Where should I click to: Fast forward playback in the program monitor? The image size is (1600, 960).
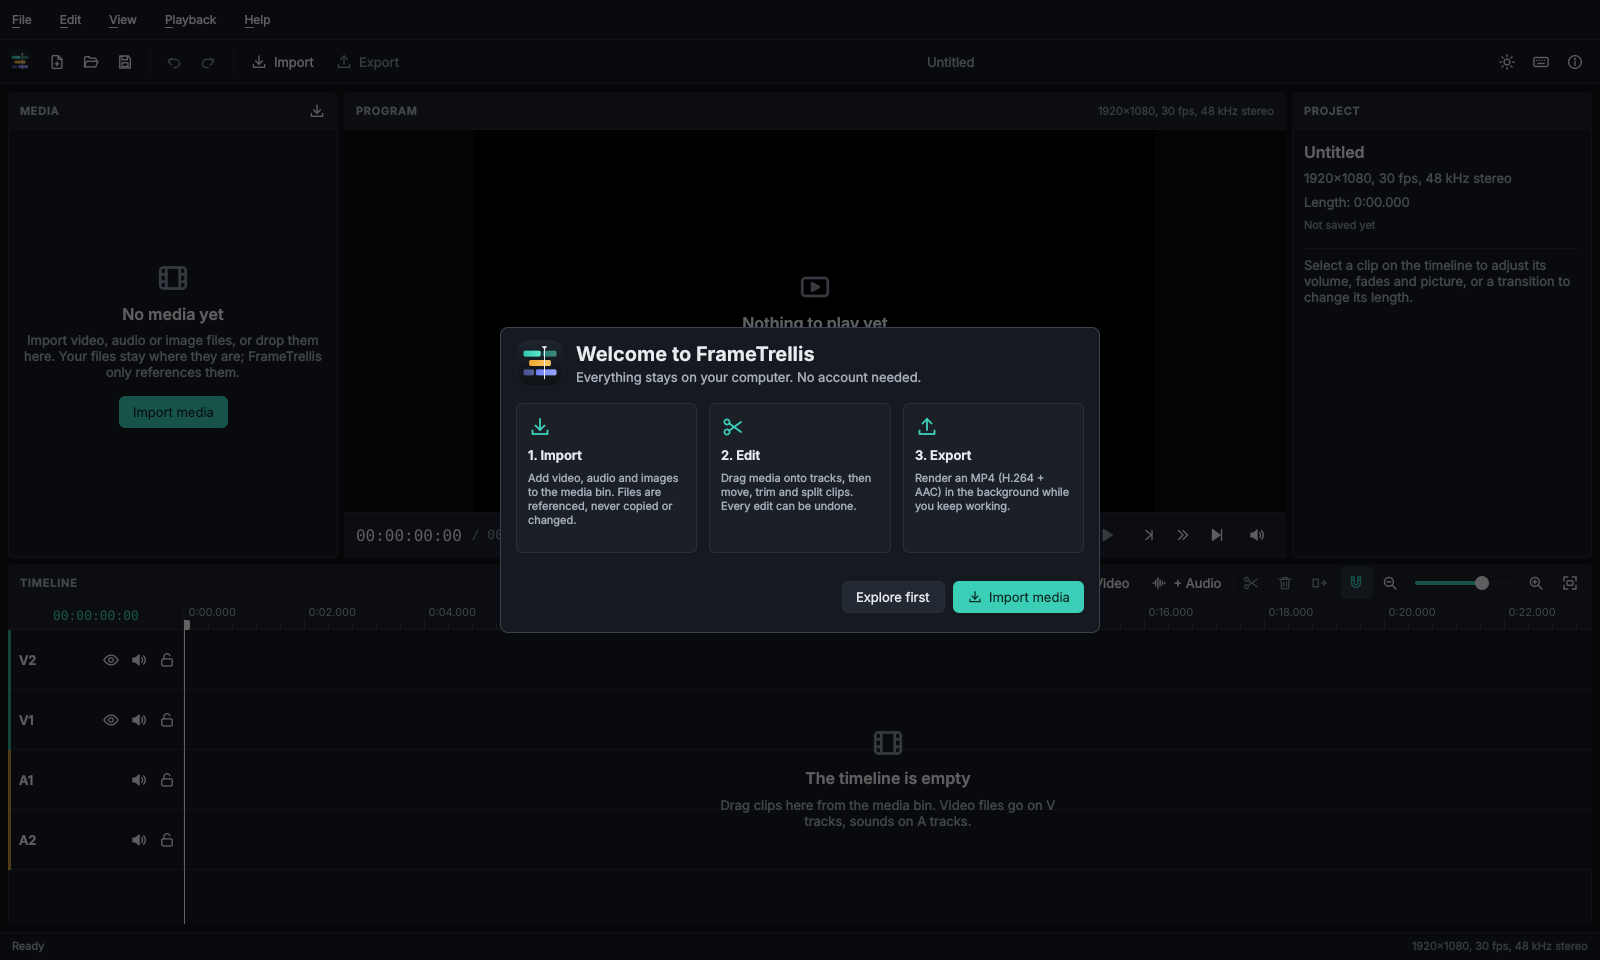click(x=1183, y=535)
